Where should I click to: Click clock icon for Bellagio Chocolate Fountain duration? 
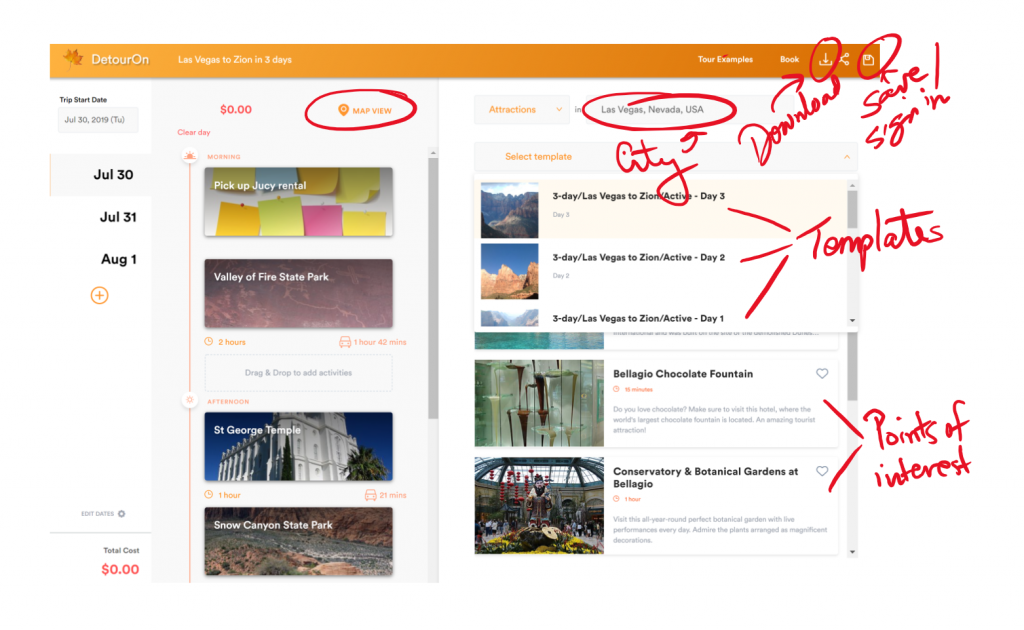click(616, 389)
